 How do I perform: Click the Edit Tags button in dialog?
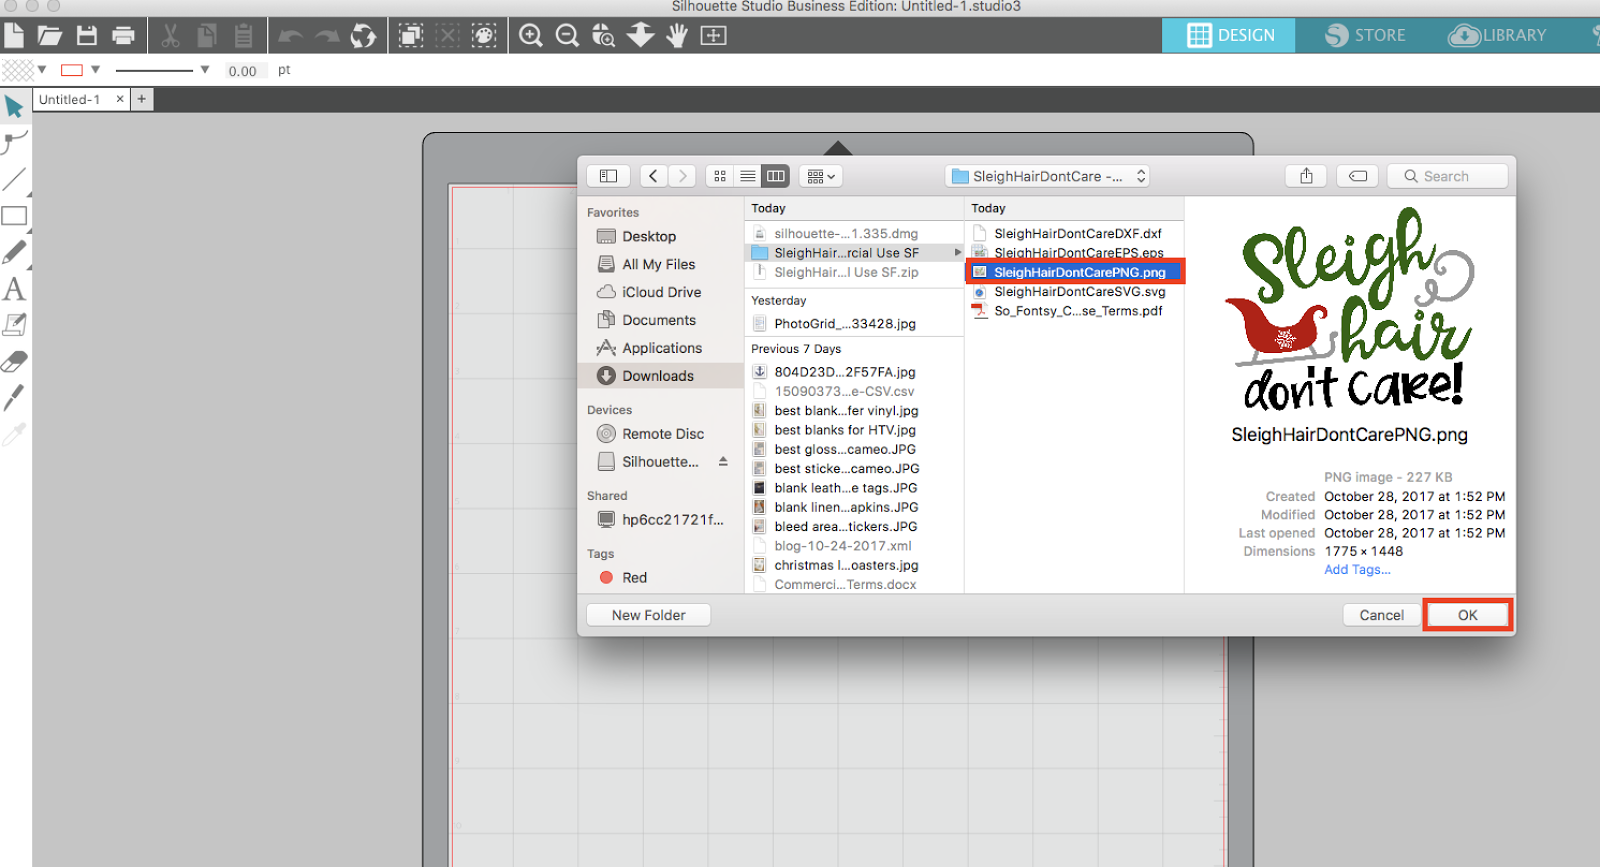1358,176
